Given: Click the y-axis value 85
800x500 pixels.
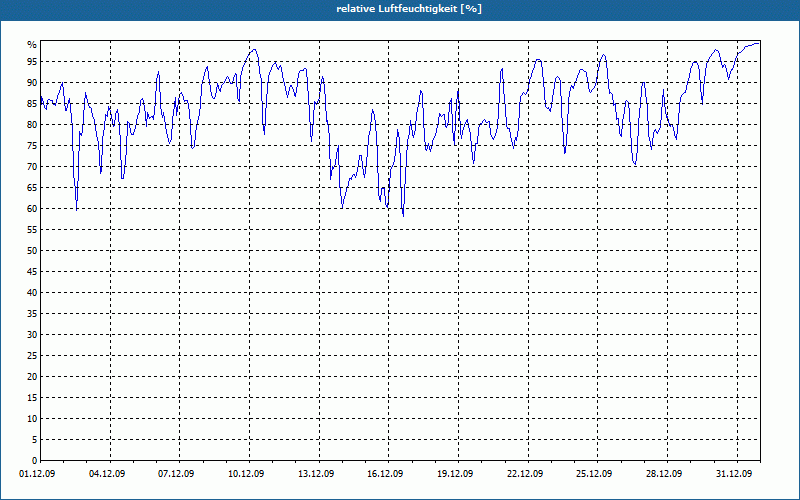Looking at the screenshot, I should click(32, 104).
